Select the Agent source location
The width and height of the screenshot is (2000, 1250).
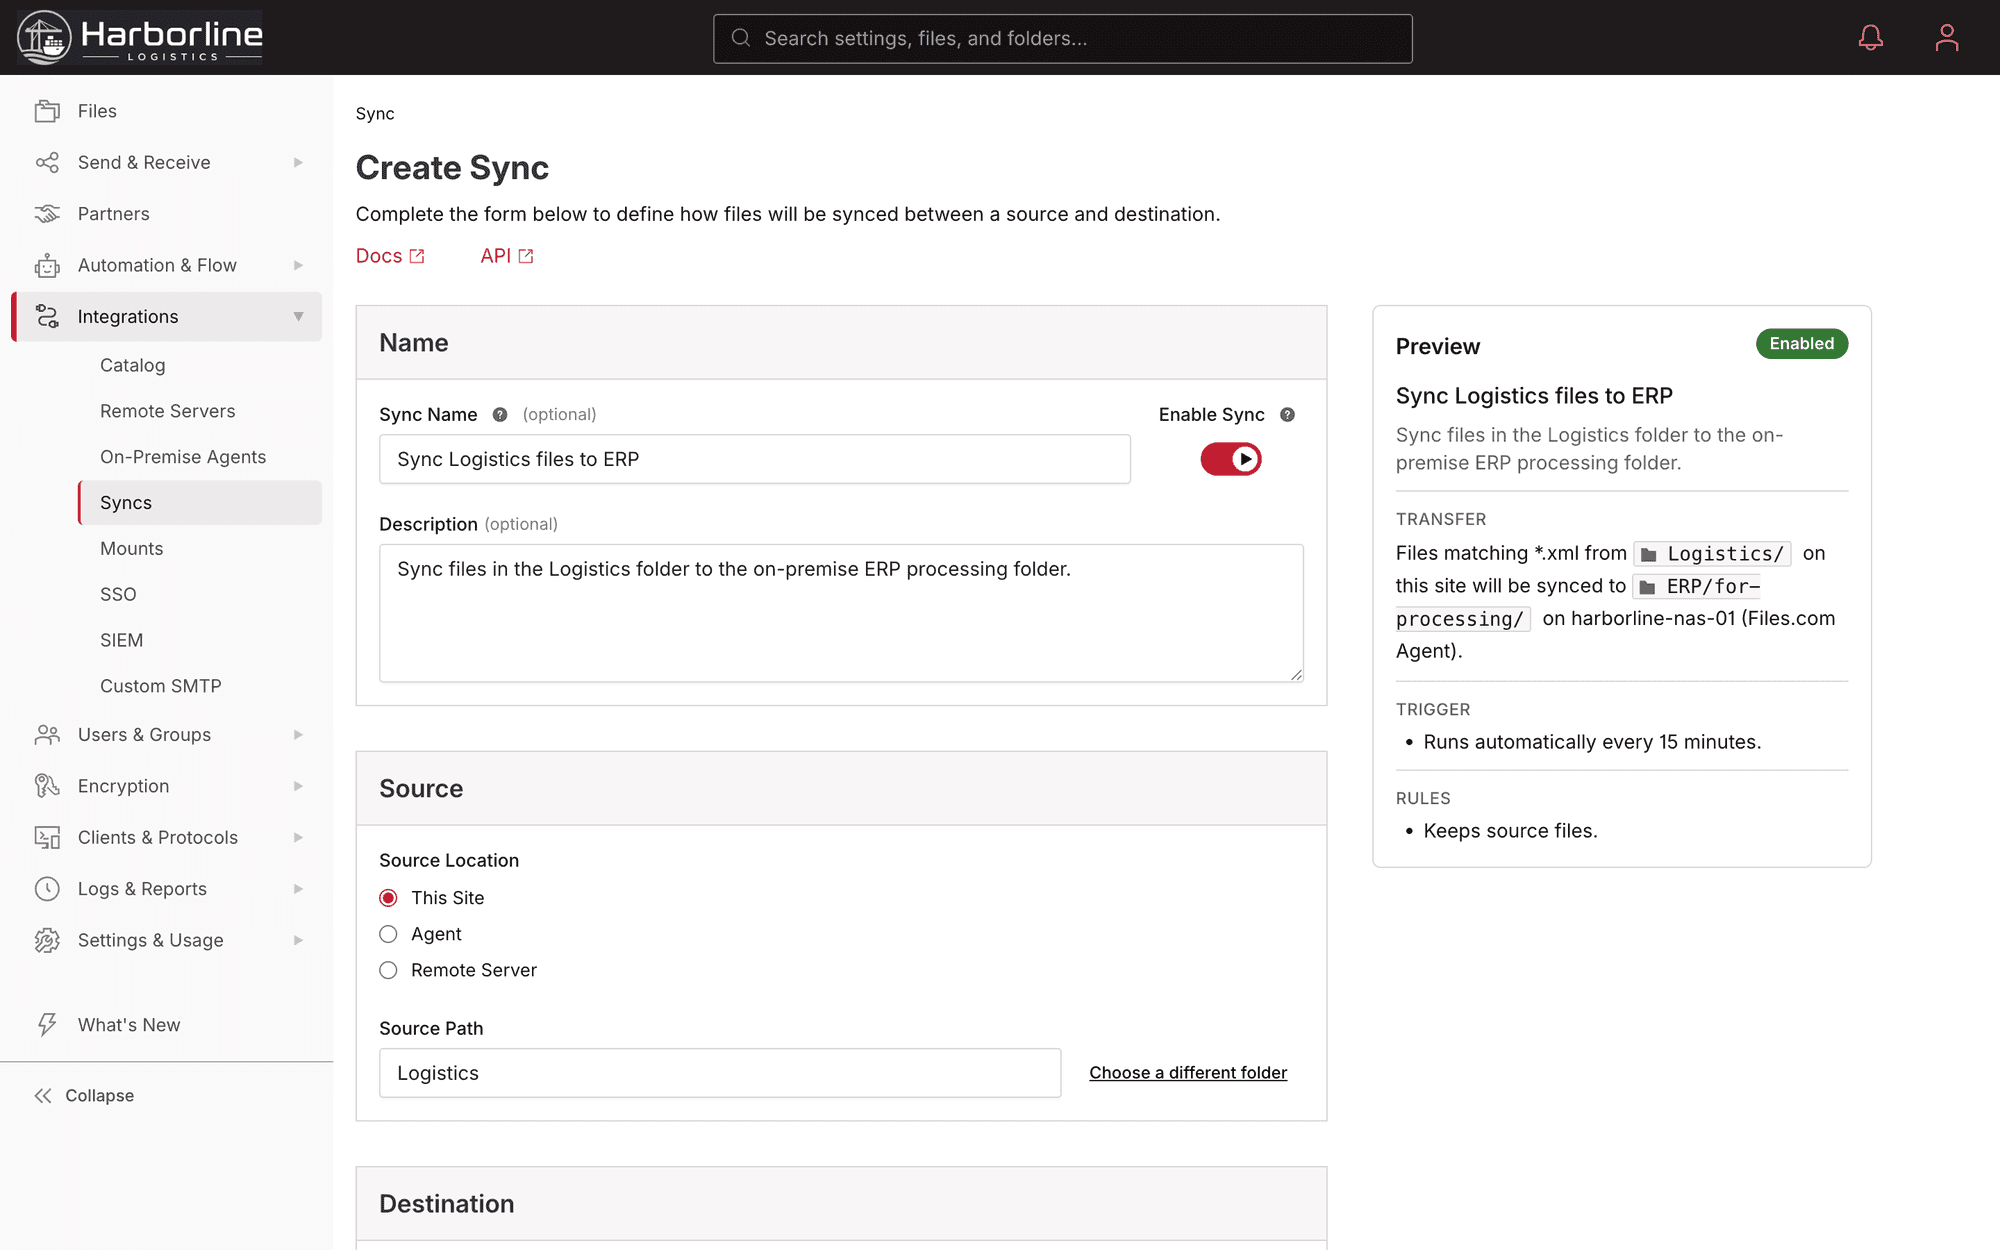tap(389, 934)
